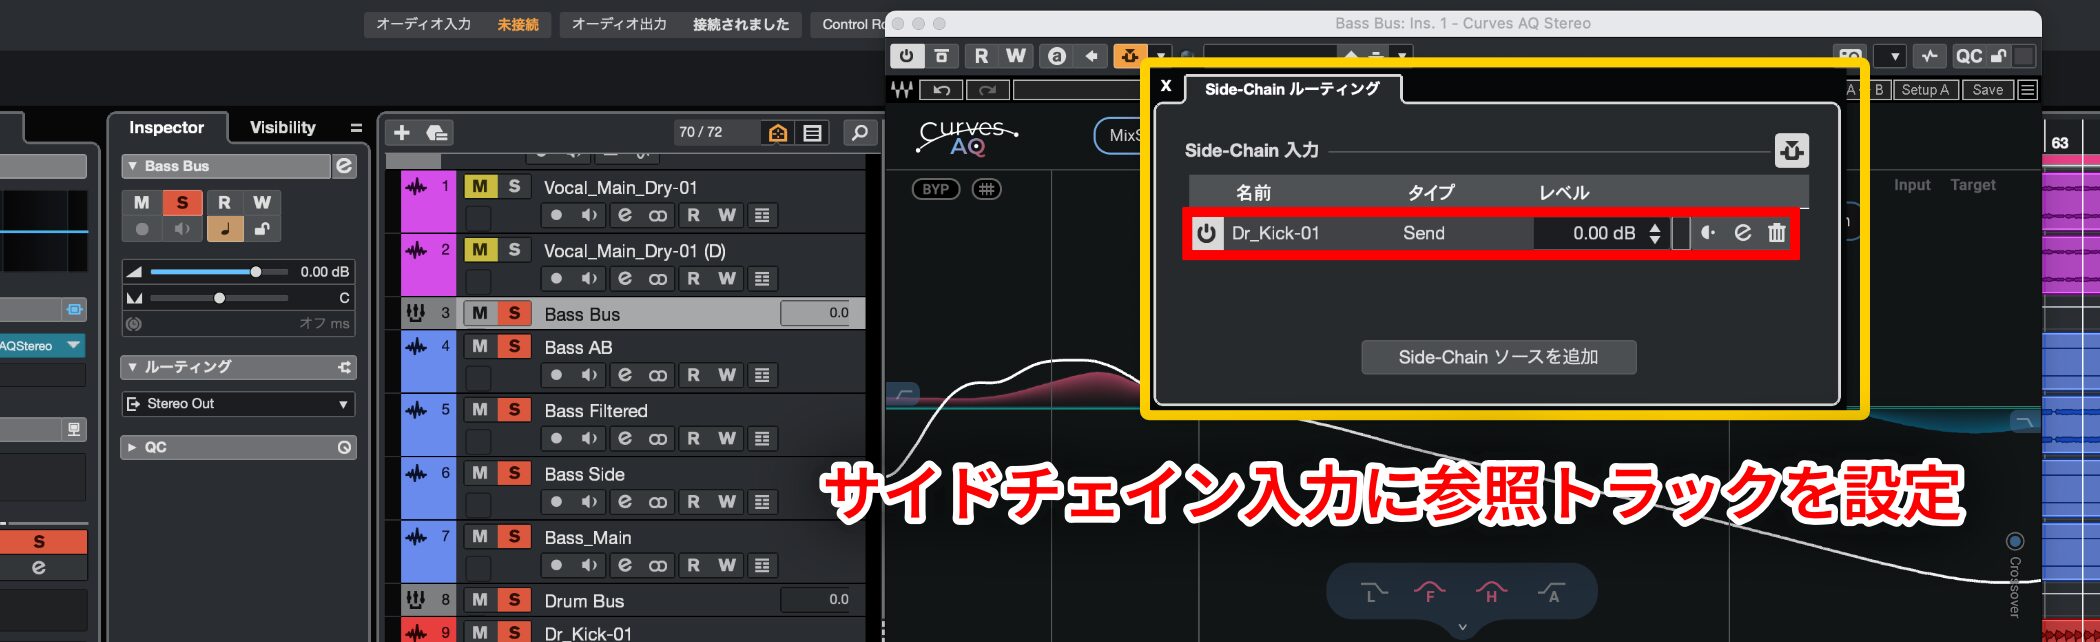This screenshot has height=642, width=2100.
Task: Open Inspector settings menu icon
Action: pos(356,128)
